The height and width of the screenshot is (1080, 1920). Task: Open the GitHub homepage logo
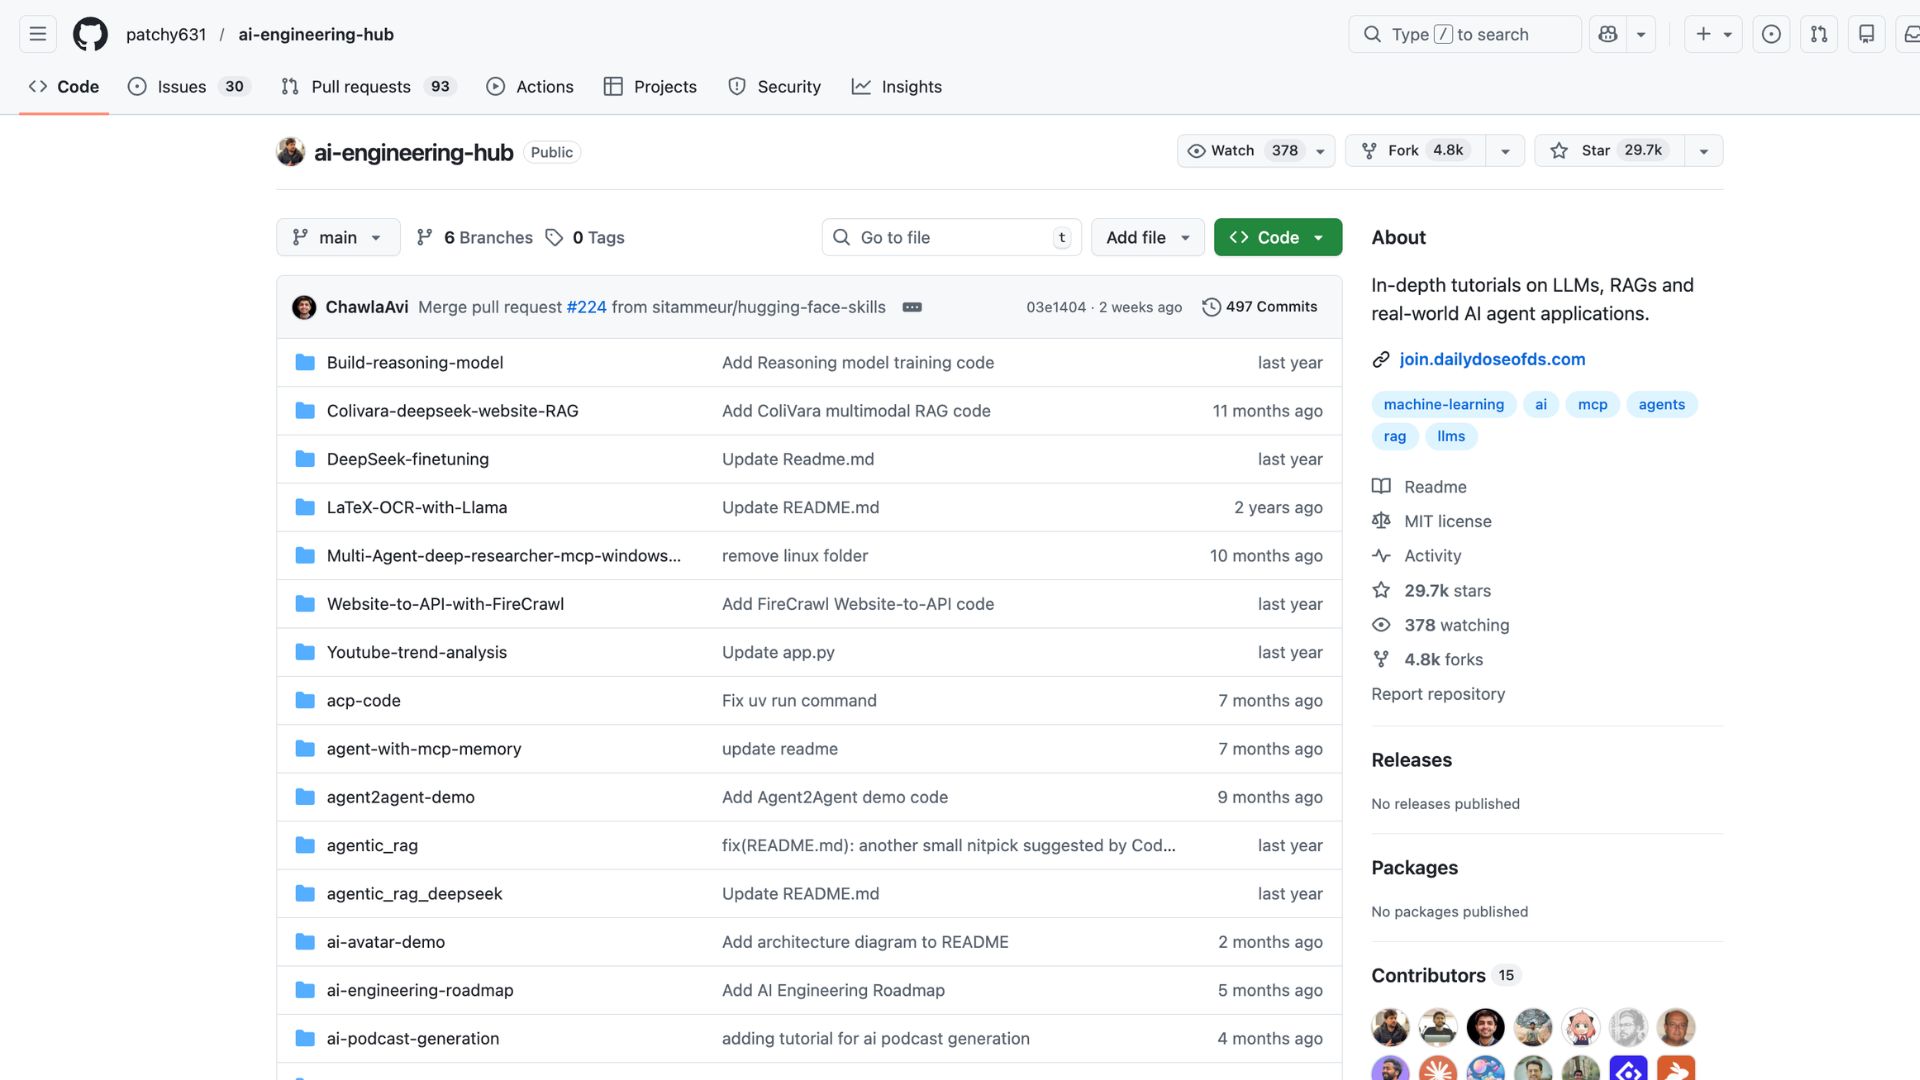tap(90, 34)
